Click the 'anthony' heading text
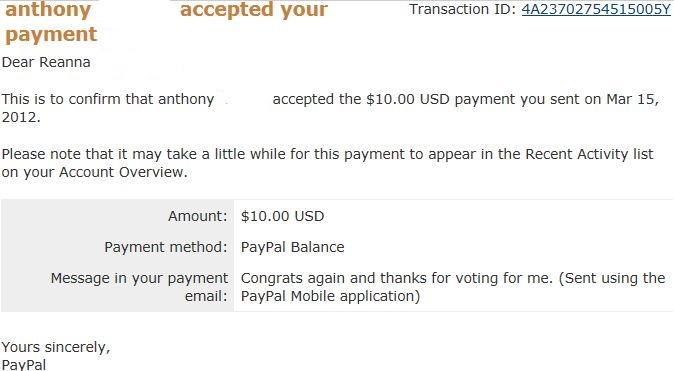674x371 pixels. (x=48, y=9)
